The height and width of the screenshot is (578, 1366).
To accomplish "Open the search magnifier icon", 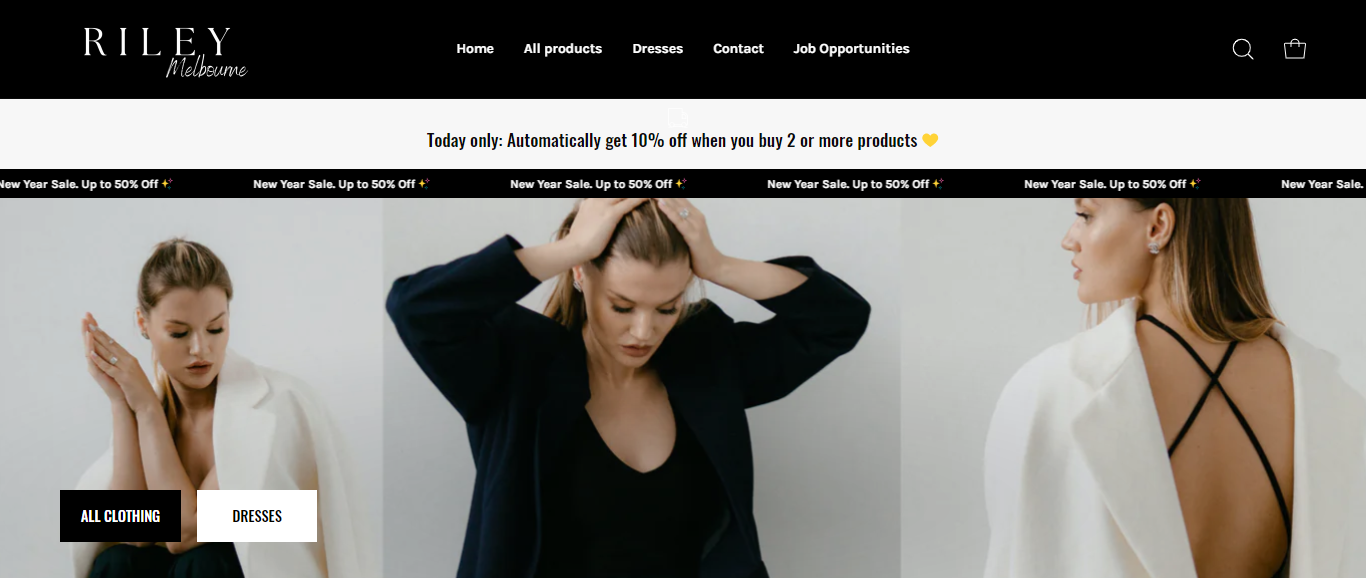I will coord(1242,49).
